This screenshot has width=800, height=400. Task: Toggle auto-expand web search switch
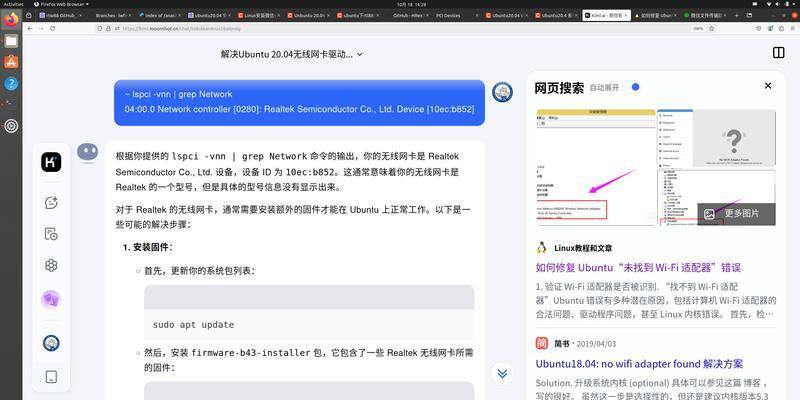pyautogui.click(x=633, y=87)
